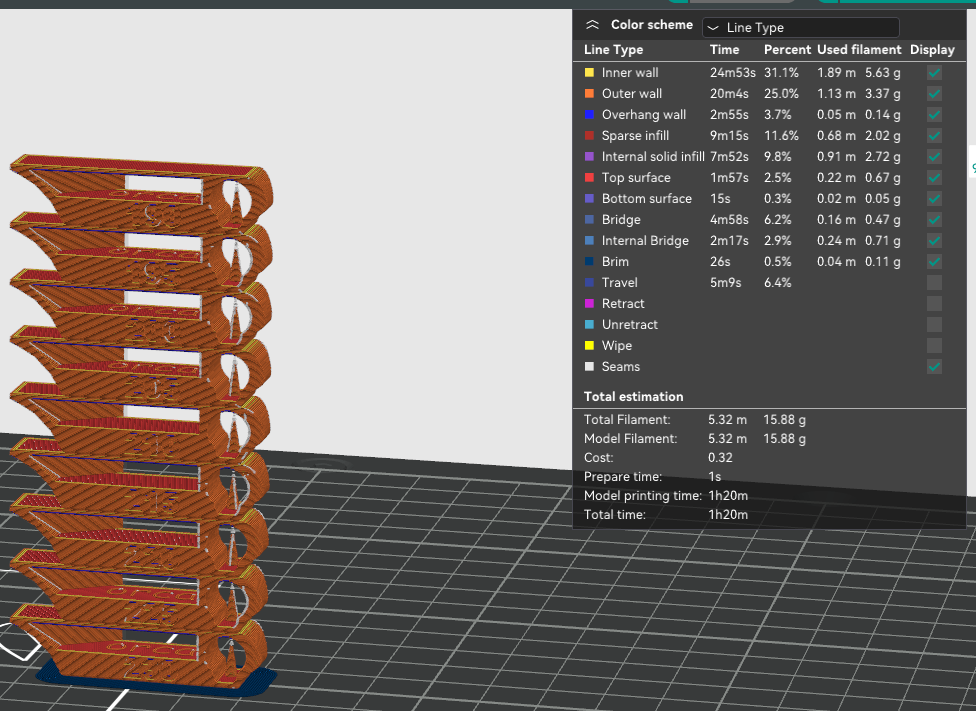Click the dark blue brim under the model
The height and width of the screenshot is (711, 976).
click(x=156, y=680)
